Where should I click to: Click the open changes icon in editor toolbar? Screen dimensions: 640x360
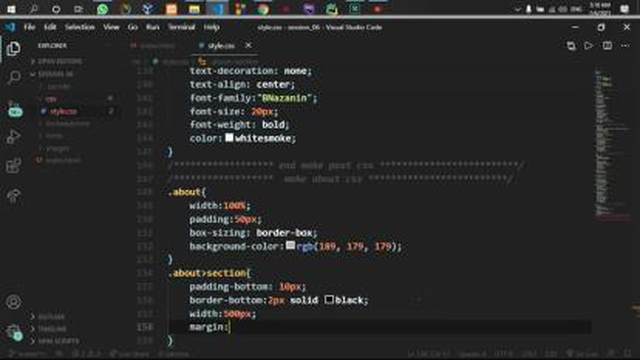[x=571, y=46]
